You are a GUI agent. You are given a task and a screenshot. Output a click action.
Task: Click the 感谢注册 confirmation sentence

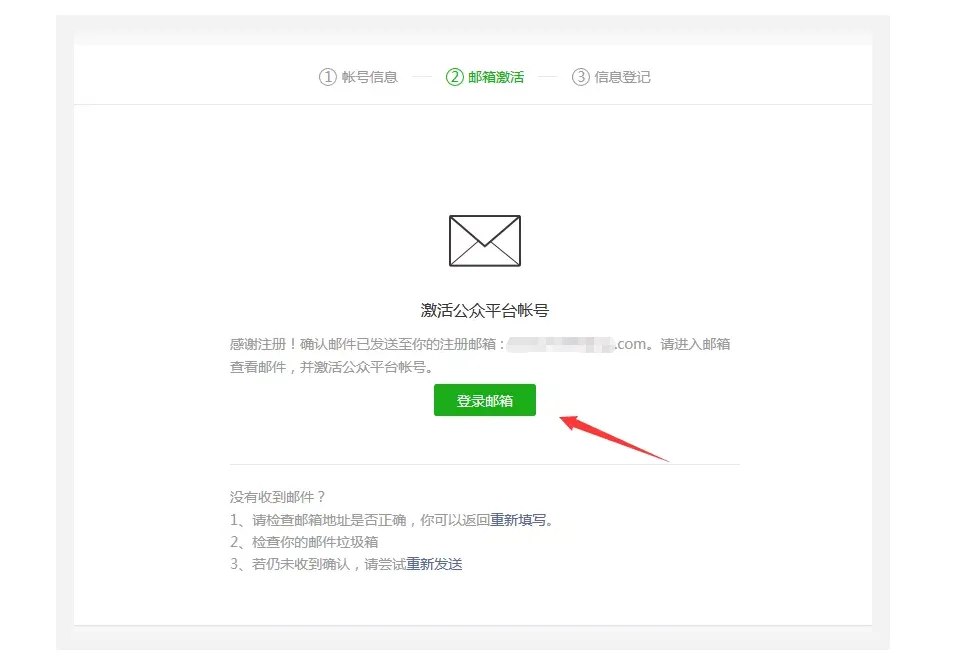tap(480, 356)
